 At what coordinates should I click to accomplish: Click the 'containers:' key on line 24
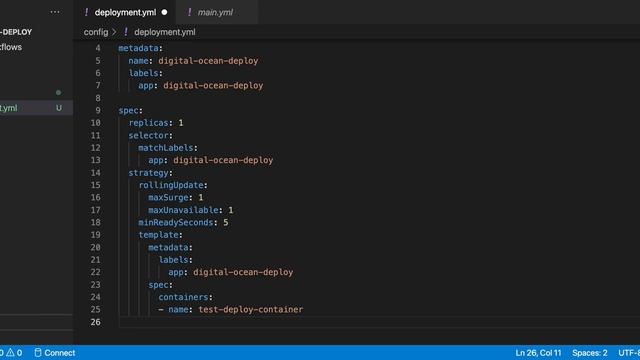tap(186, 297)
